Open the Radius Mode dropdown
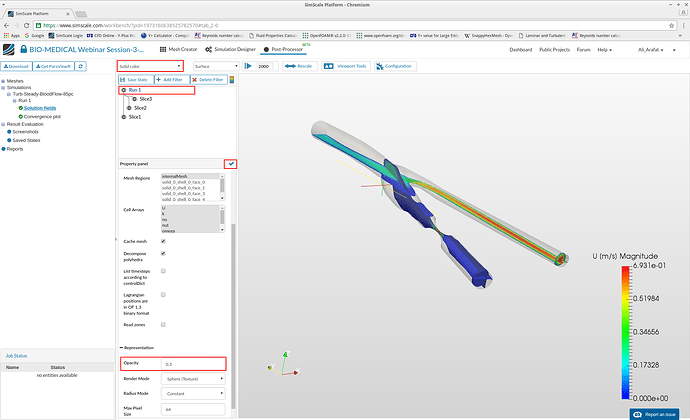 pyautogui.click(x=193, y=394)
